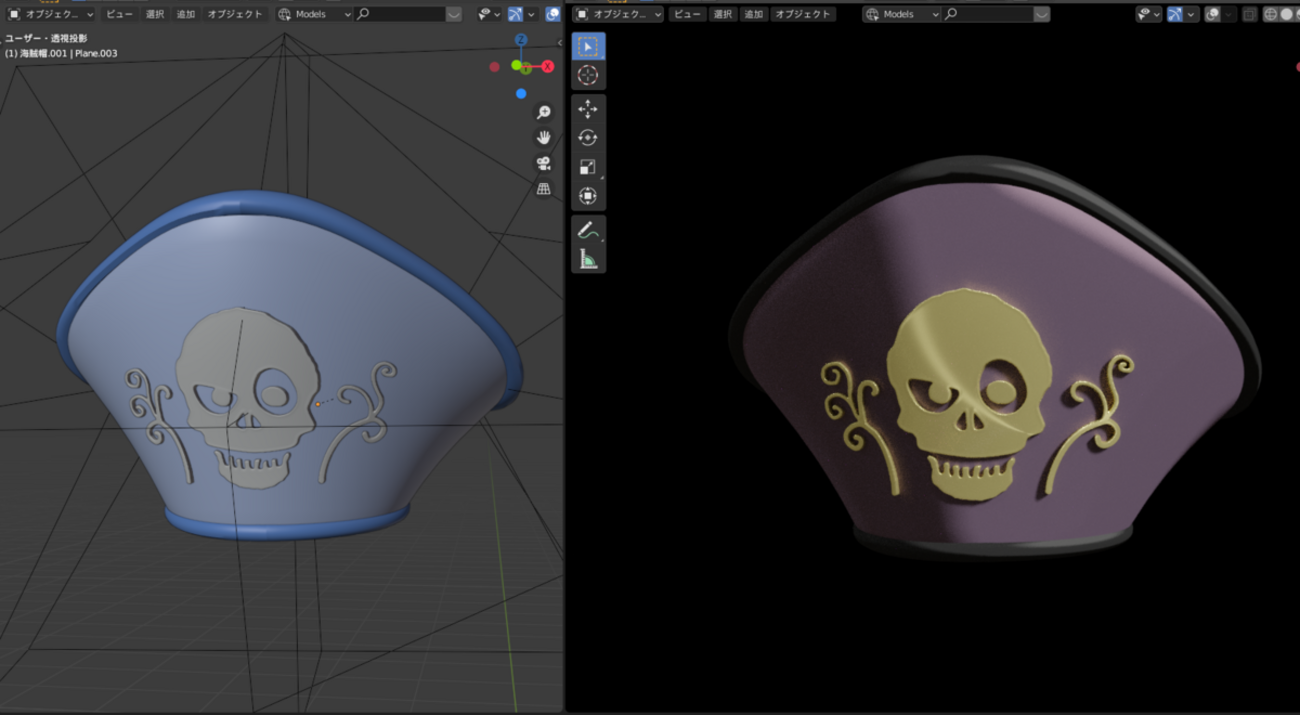Choose the Measure ruler tool
Image resolution: width=1300 pixels, height=715 pixels.
pyautogui.click(x=588, y=260)
